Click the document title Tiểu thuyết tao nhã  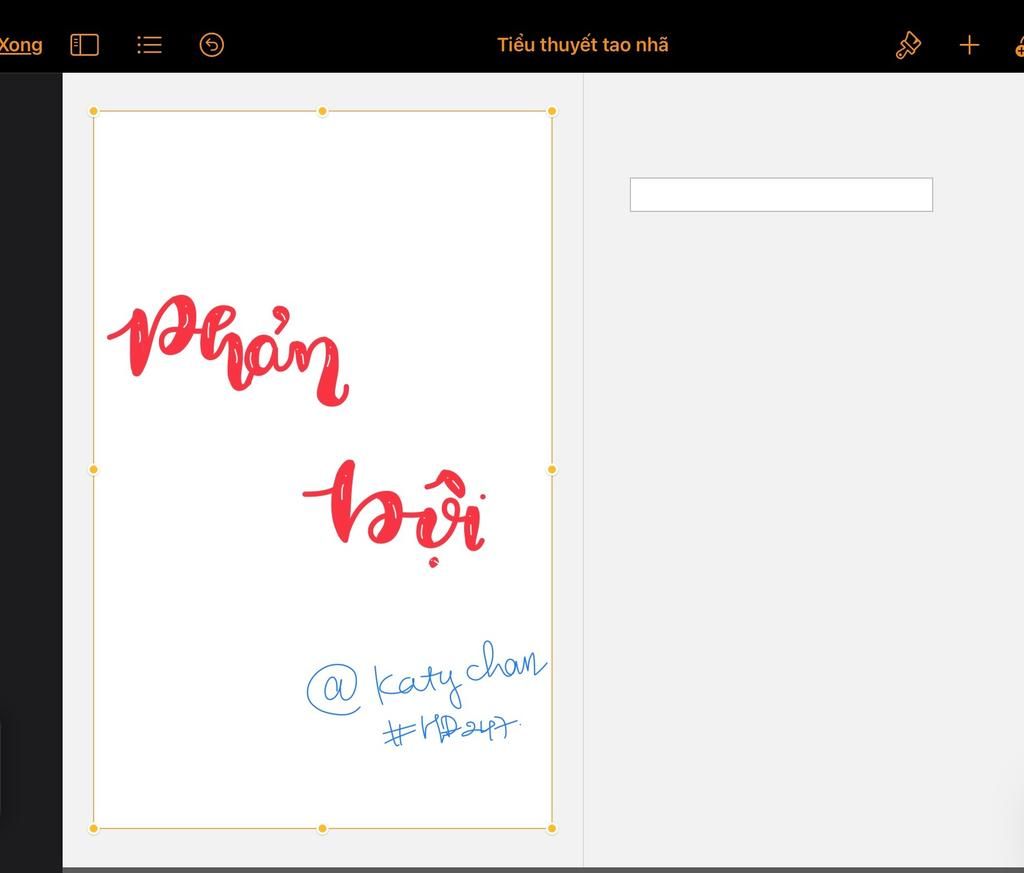click(583, 45)
